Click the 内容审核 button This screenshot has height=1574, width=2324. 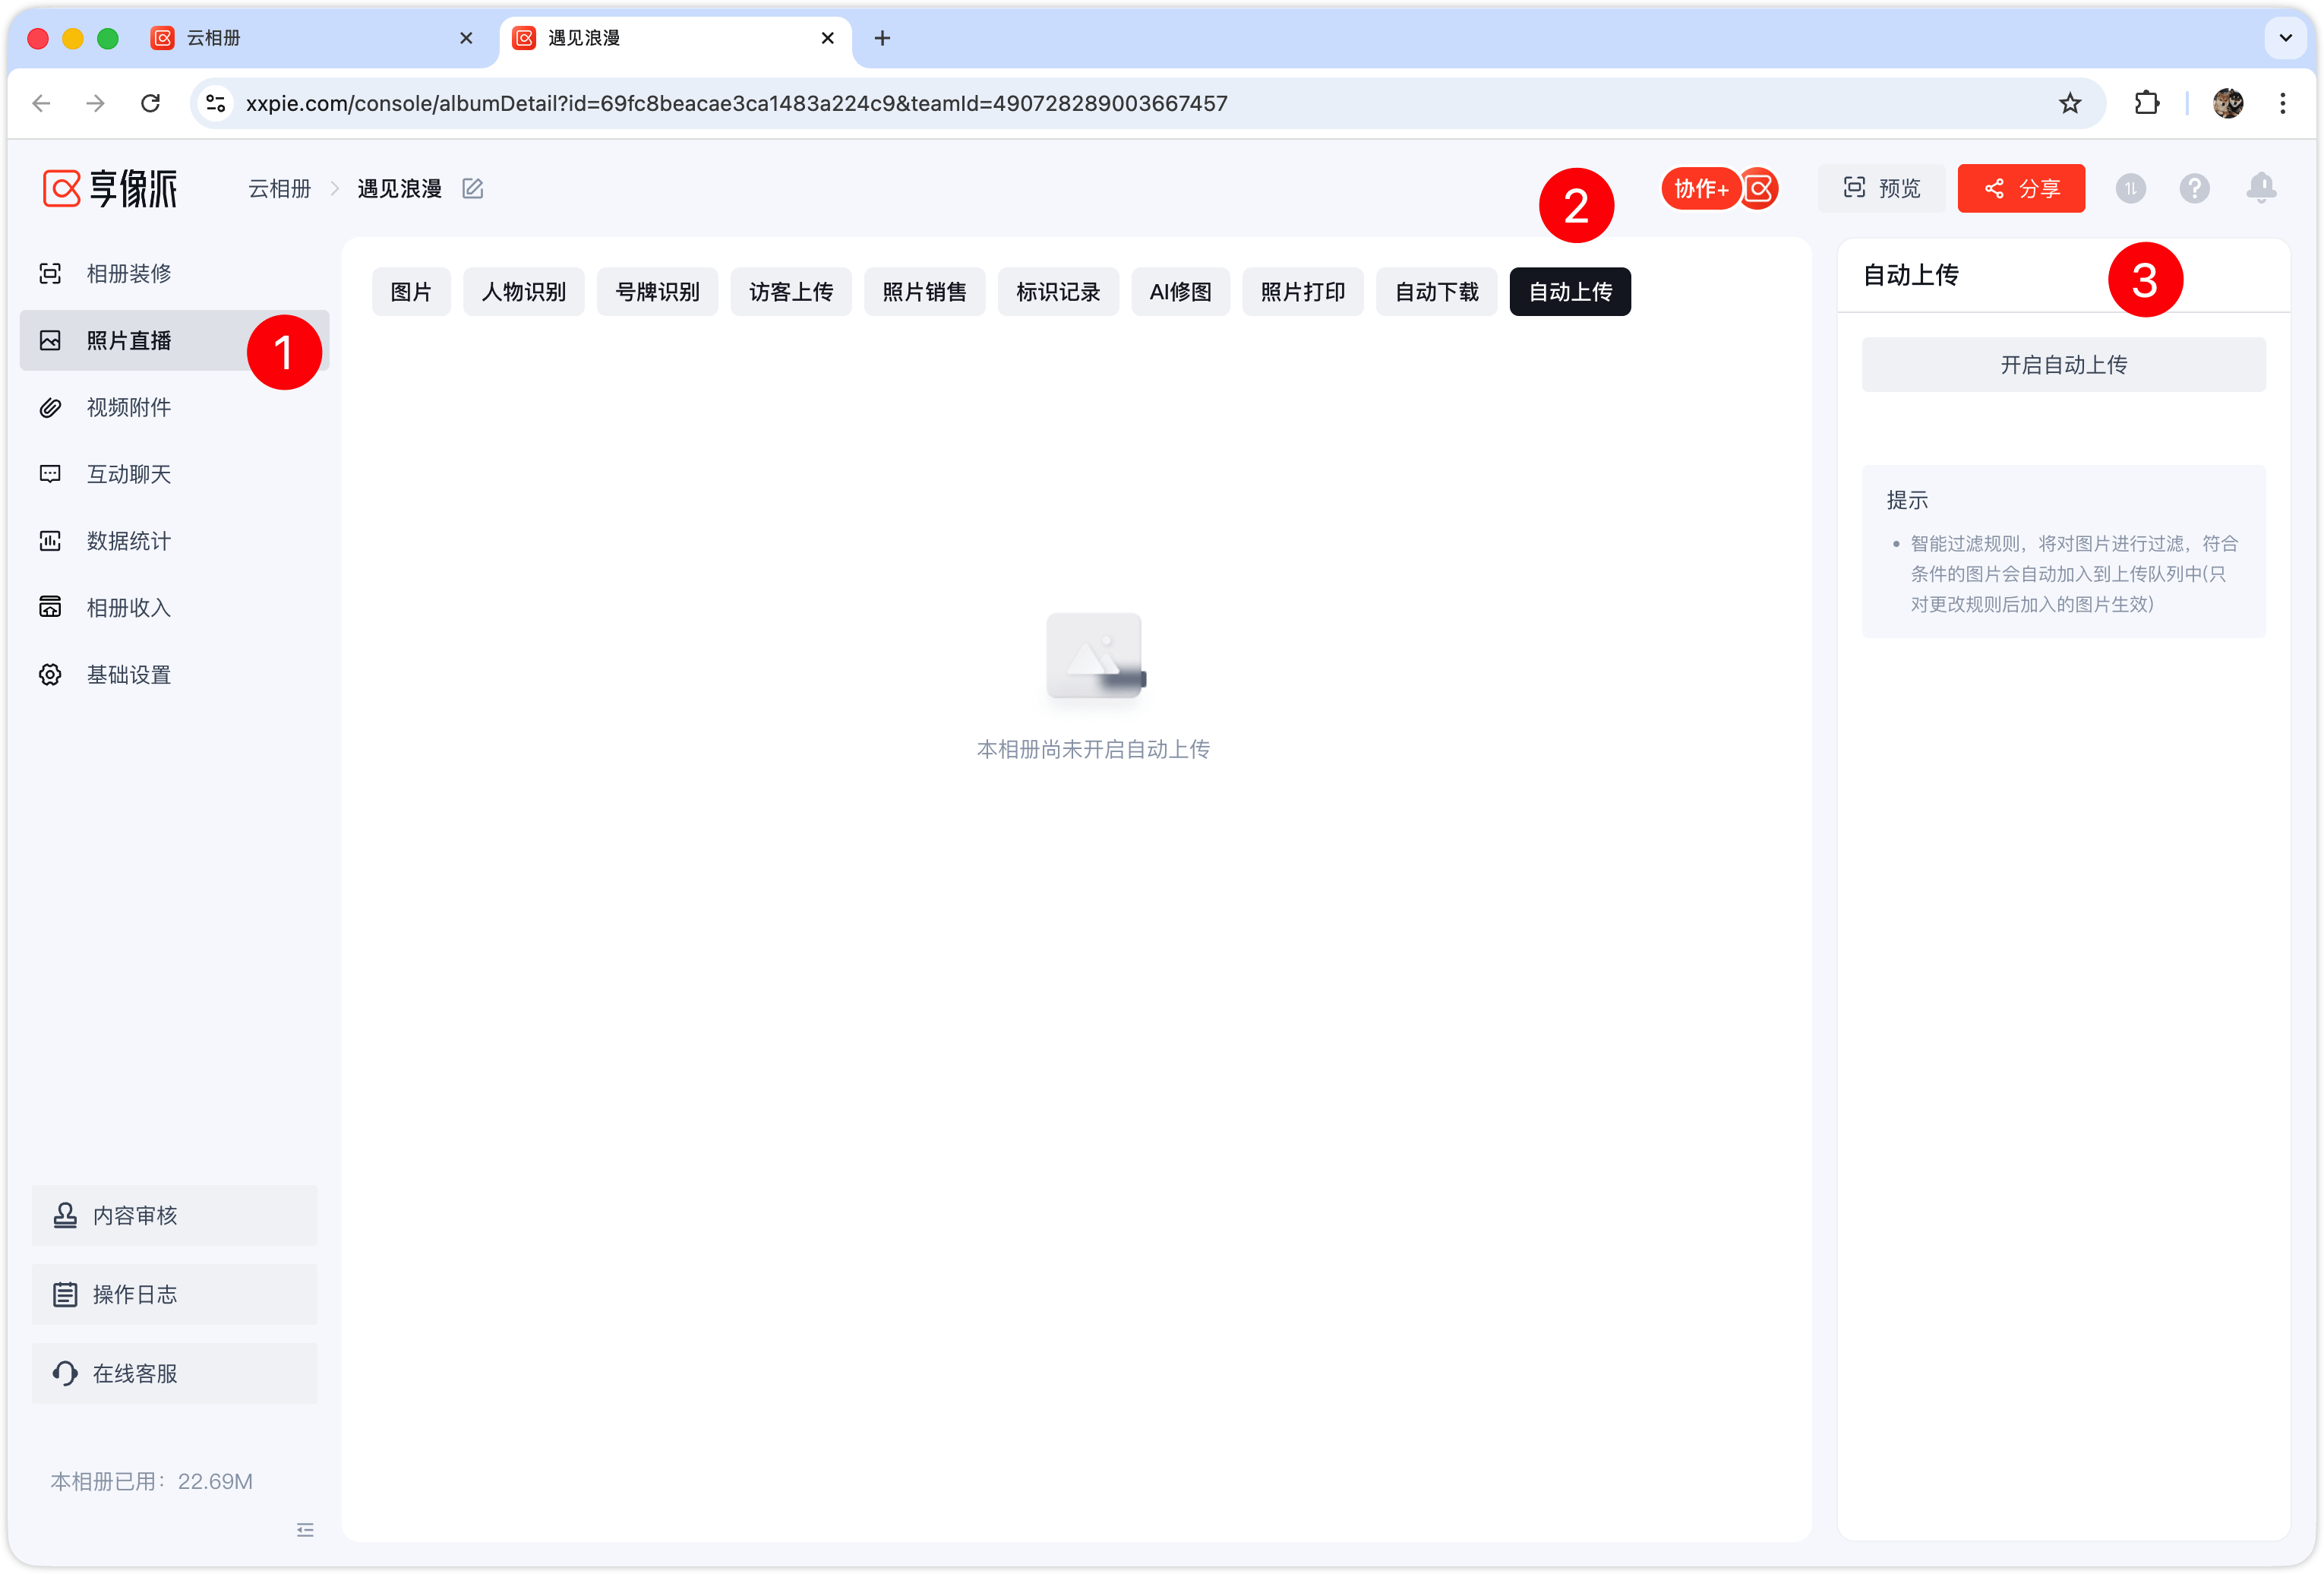(x=174, y=1215)
